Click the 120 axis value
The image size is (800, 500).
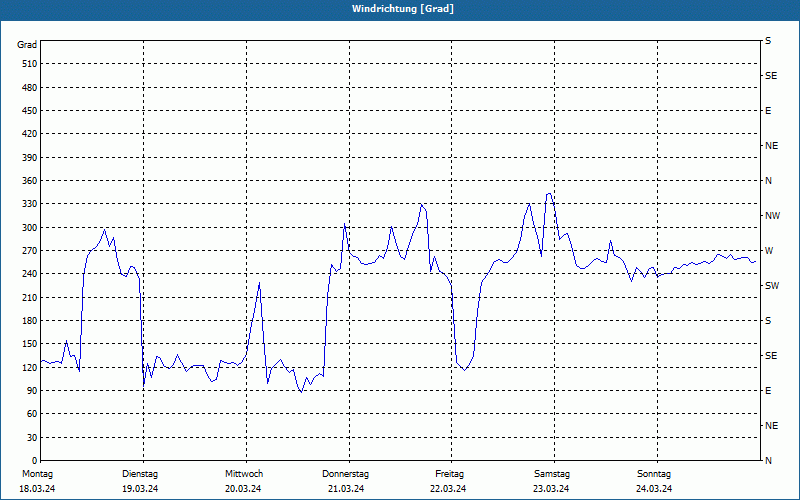coord(30,367)
